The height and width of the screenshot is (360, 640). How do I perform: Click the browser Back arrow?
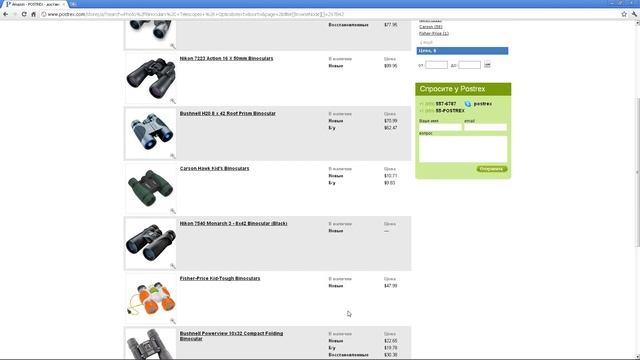(x=5, y=14)
